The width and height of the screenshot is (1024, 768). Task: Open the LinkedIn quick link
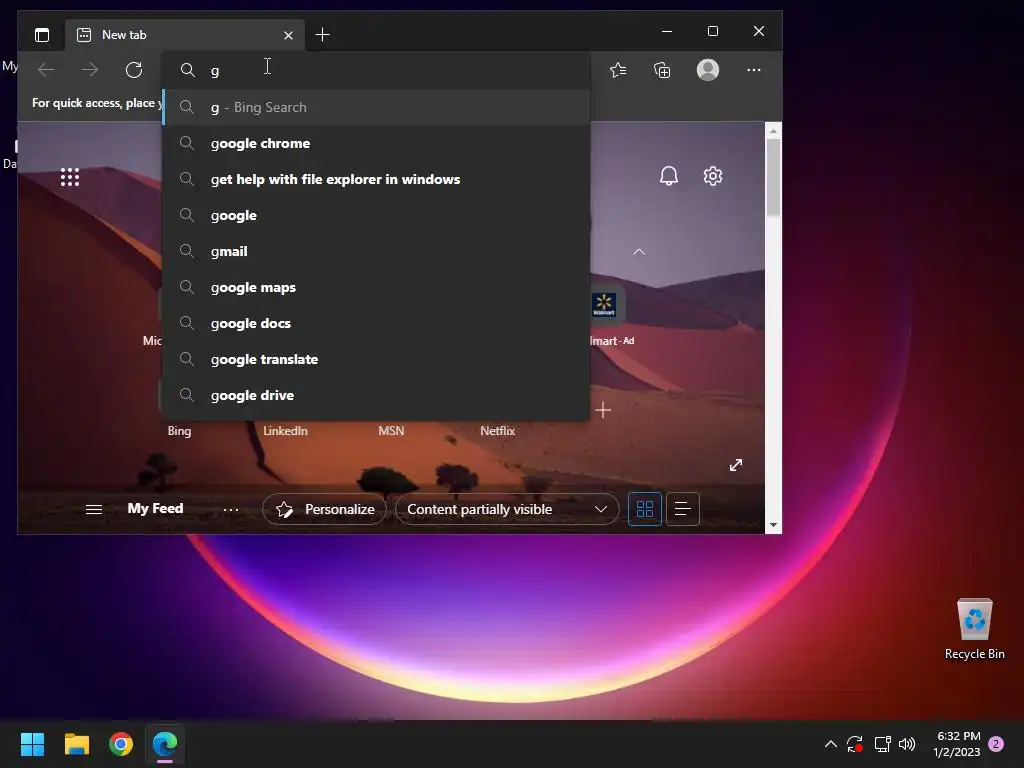coord(285,430)
